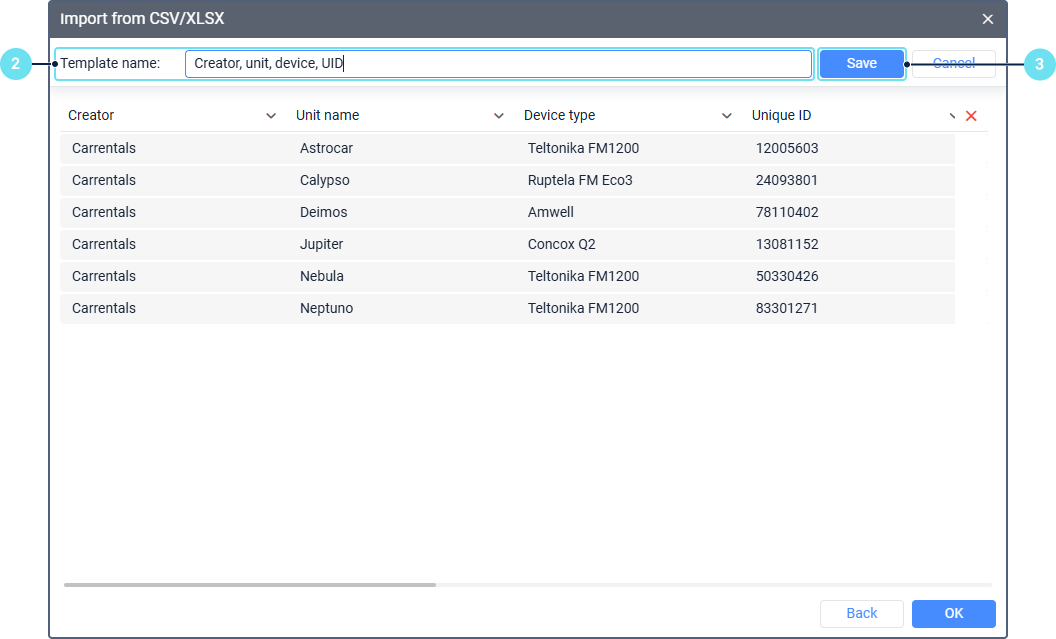Click the horizontal scrollbar under the table
Viewport: 1056px width, 639px height.
pyautogui.click(x=250, y=584)
